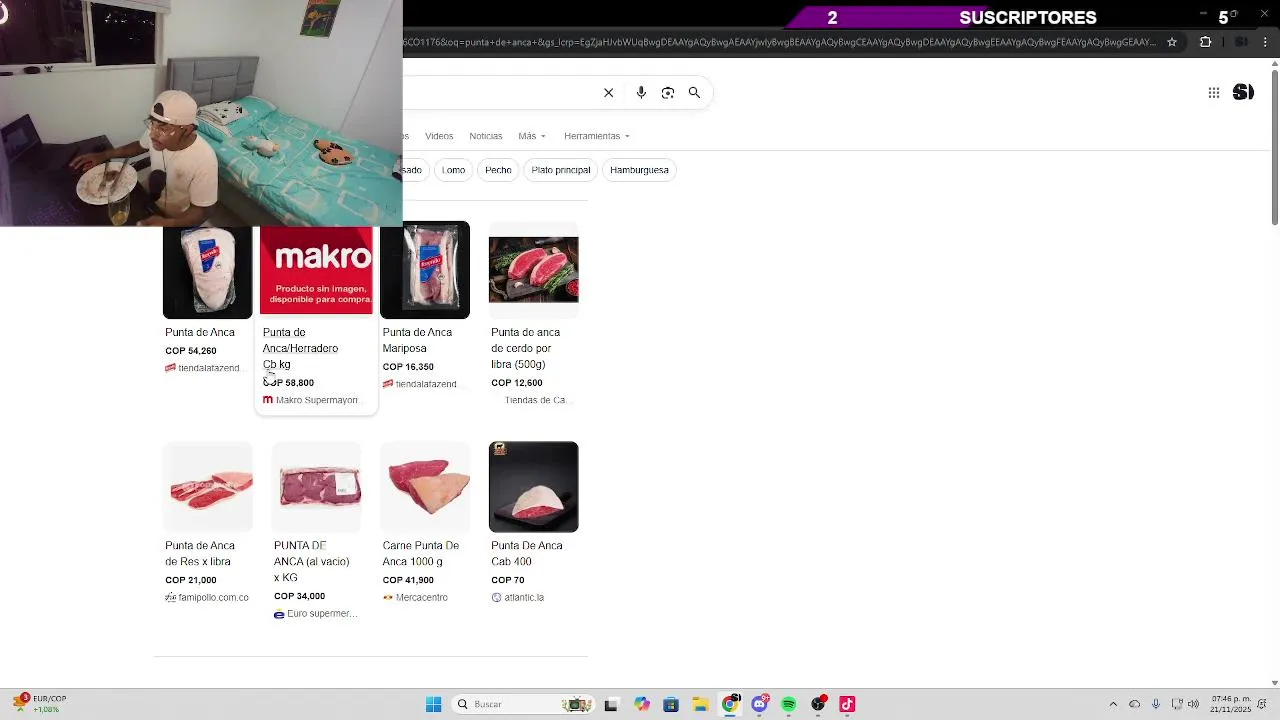This screenshot has height=720, width=1280.
Task: Expand the Más search filter dropdown
Action: [x=531, y=136]
